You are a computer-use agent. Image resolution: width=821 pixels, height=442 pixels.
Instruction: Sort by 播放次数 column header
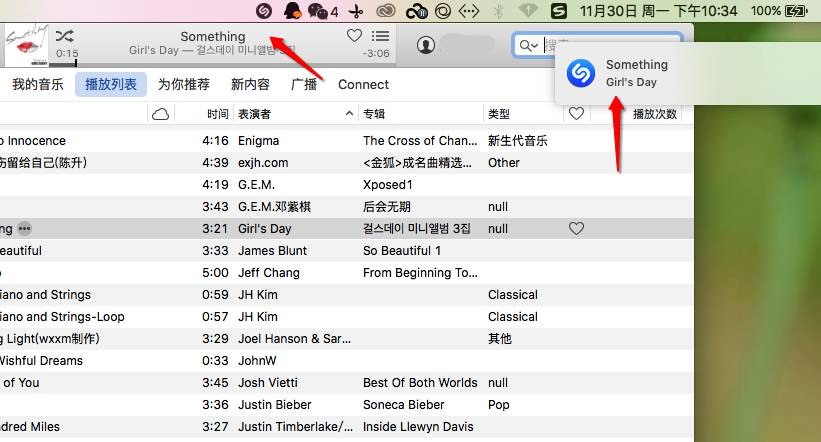pos(654,114)
